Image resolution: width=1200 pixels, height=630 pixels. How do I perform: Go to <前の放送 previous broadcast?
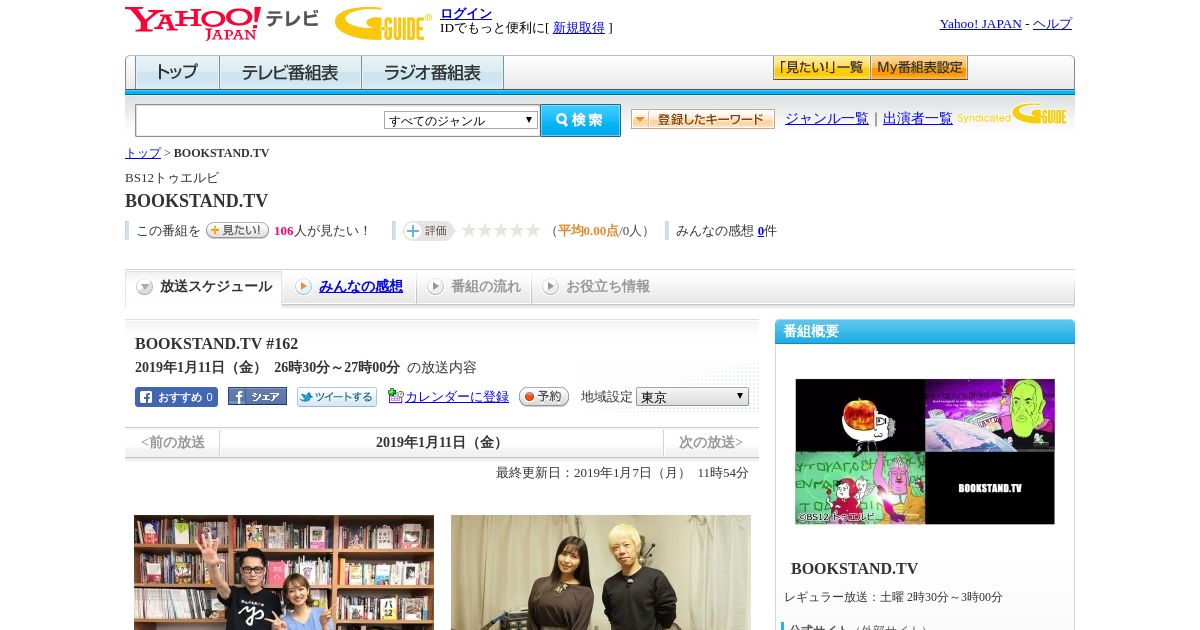(172, 442)
